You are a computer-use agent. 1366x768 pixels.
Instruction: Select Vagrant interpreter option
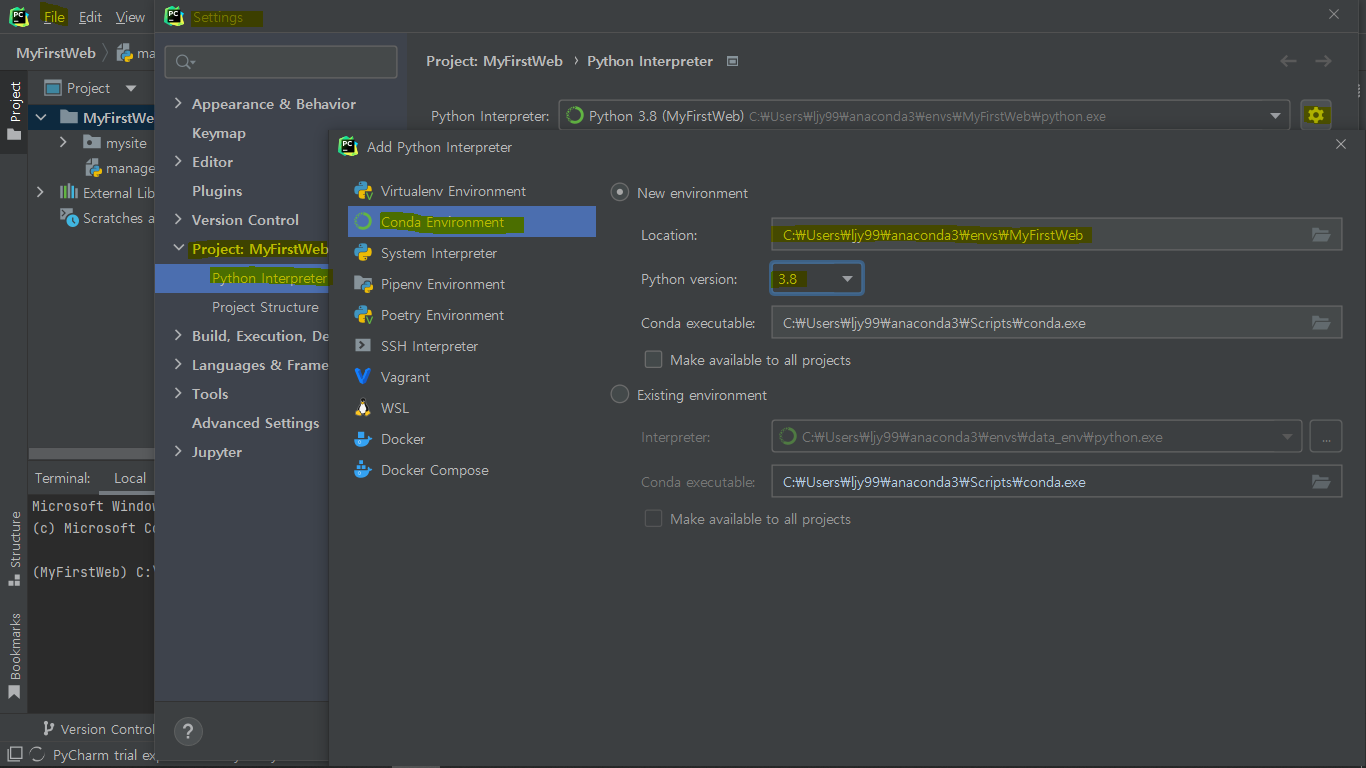coord(405,377)
